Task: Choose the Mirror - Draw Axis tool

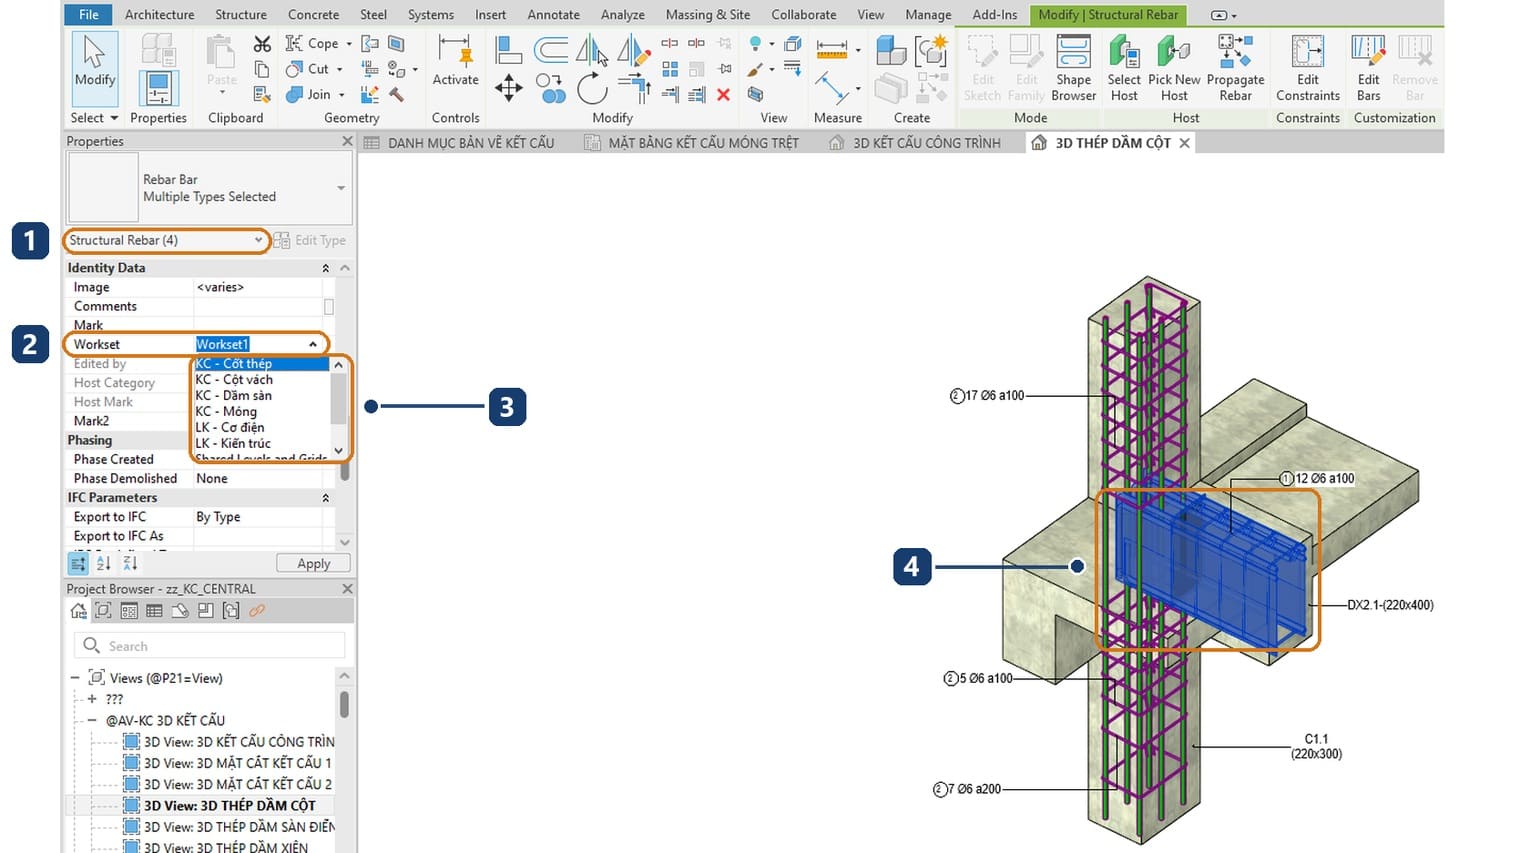Action: [x=633, y=49]
